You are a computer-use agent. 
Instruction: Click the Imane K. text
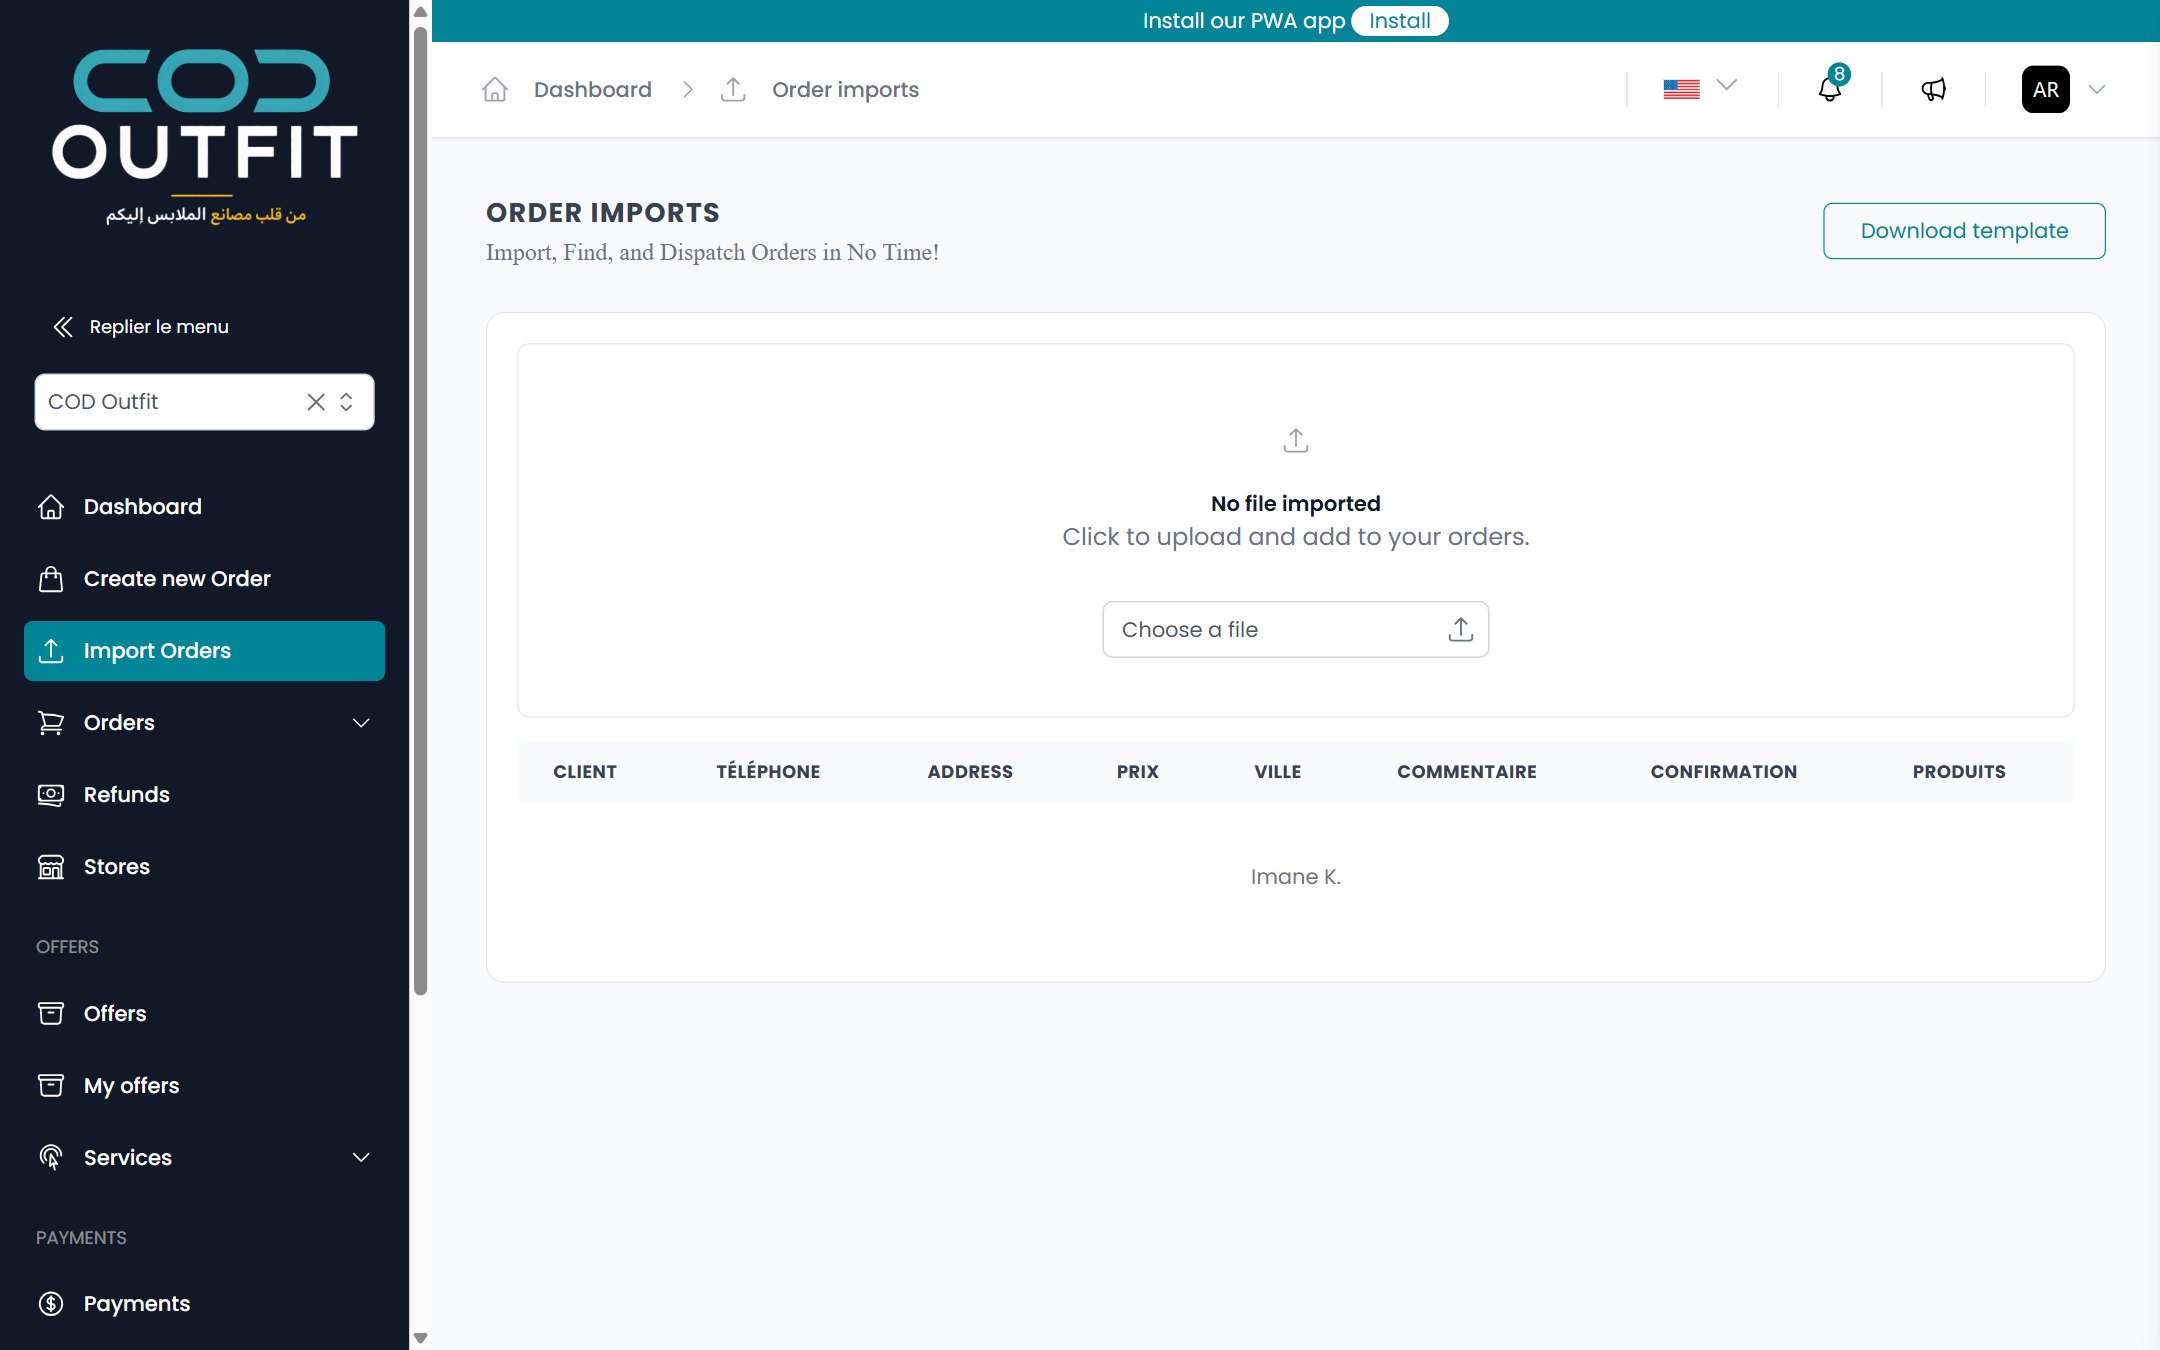1296,877
